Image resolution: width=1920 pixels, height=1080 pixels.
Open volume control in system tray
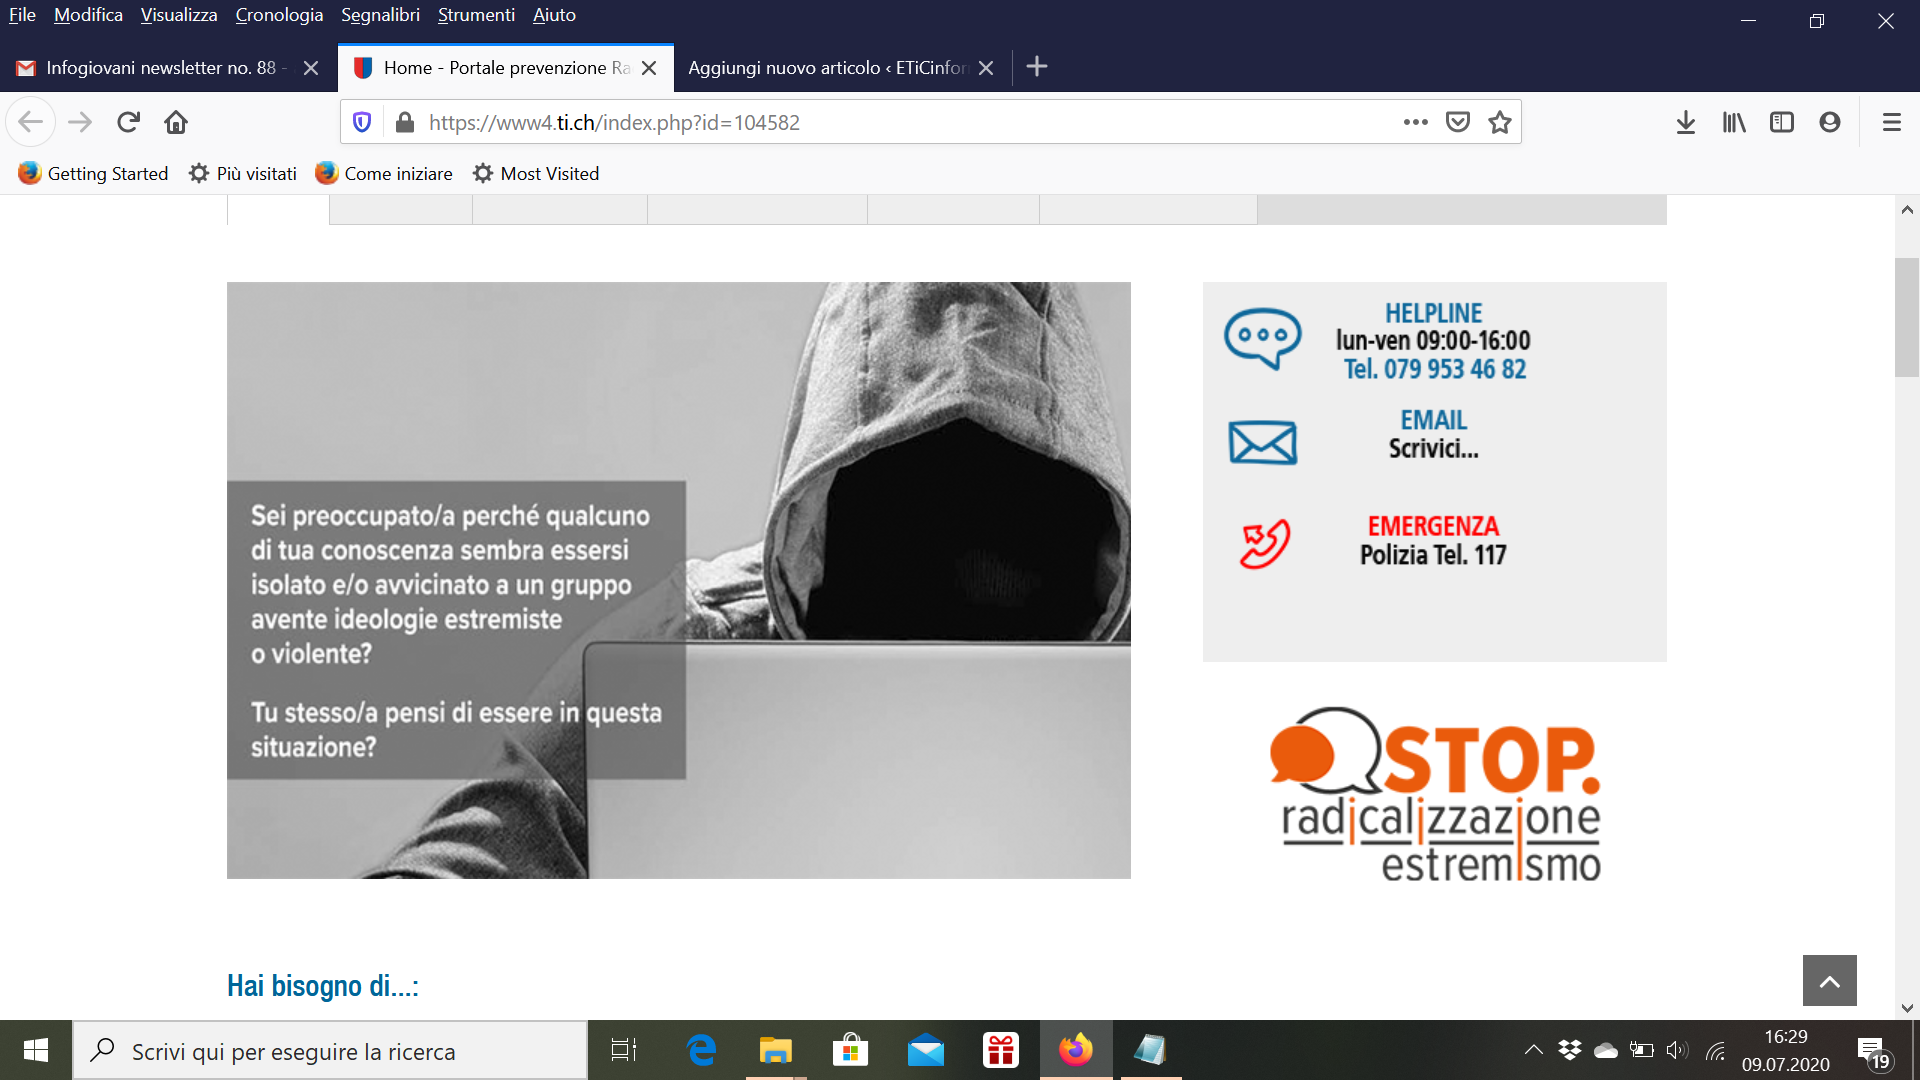pyautogui.click(x=1677, y=1050)
